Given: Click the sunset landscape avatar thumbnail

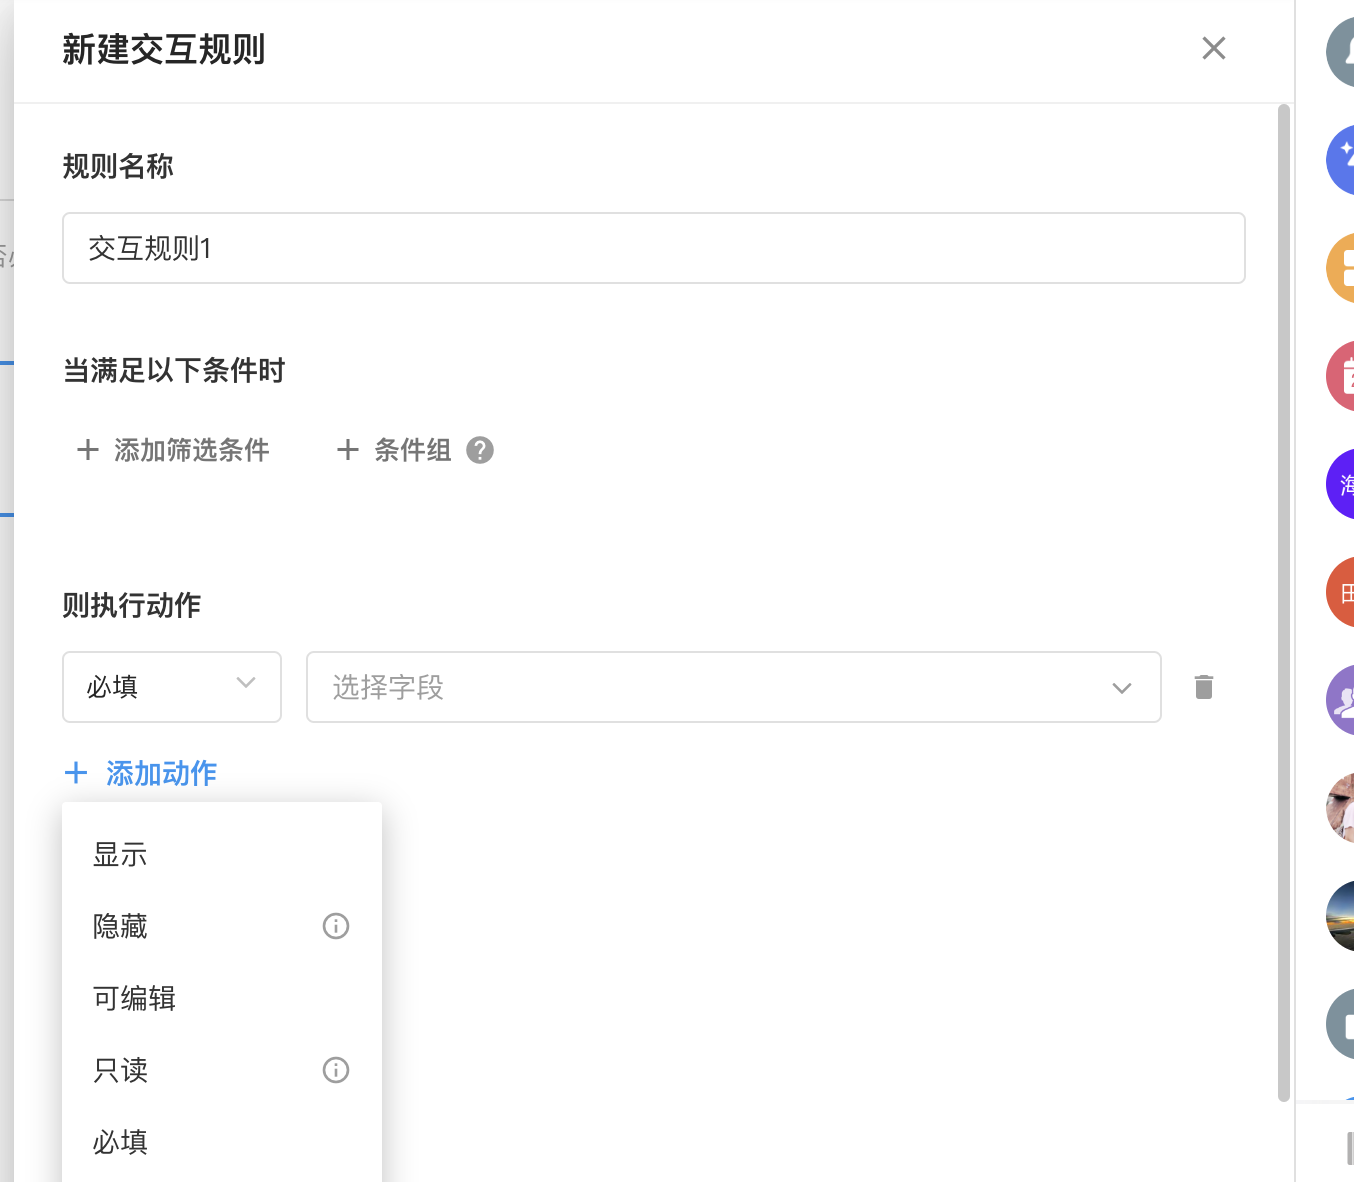Looking at the screenshot, I should (1342, 916).
